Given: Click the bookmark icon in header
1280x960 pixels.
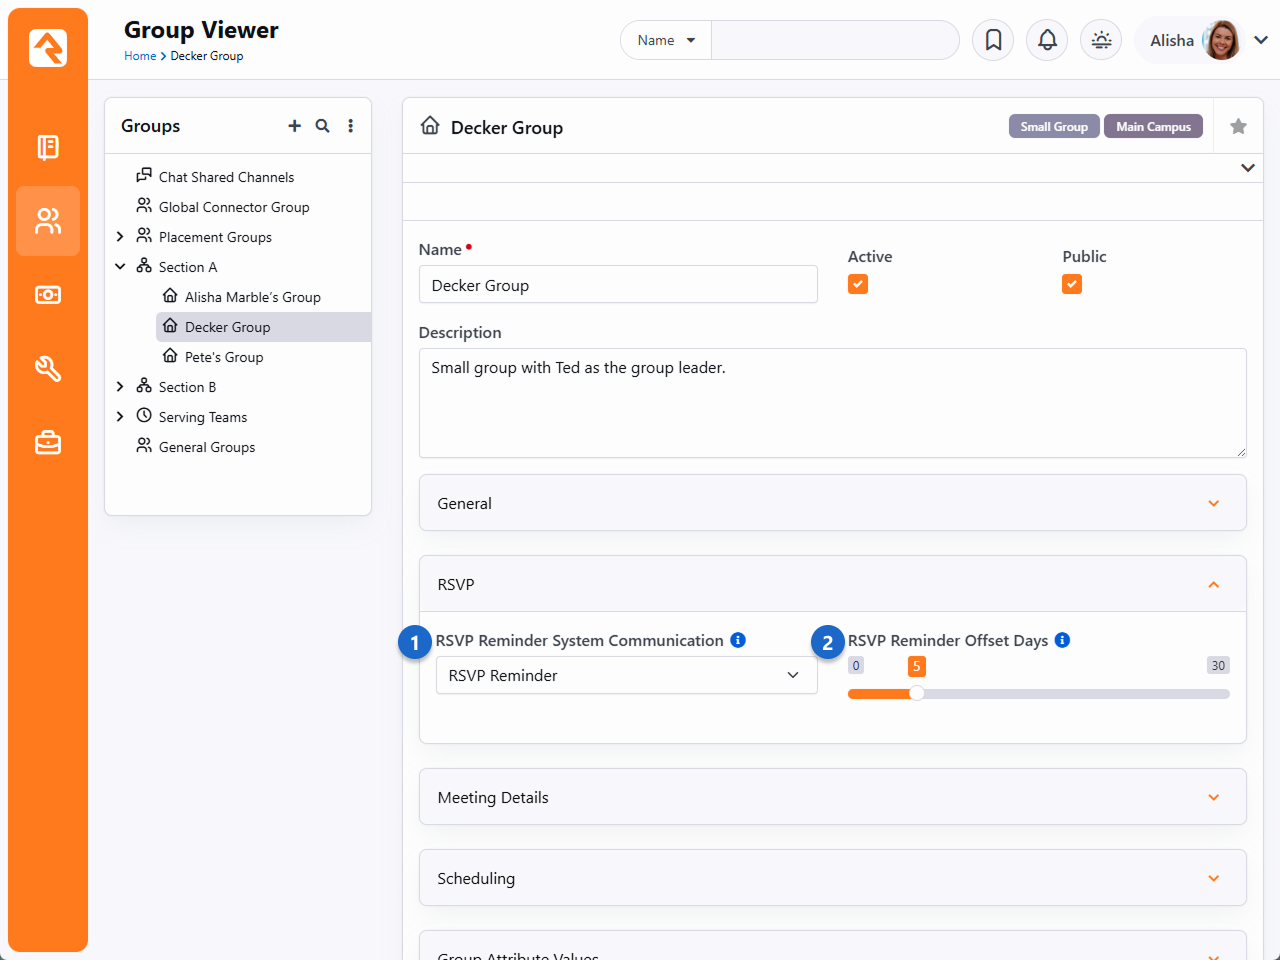Looking at the screenshot, I should [993, 40].
